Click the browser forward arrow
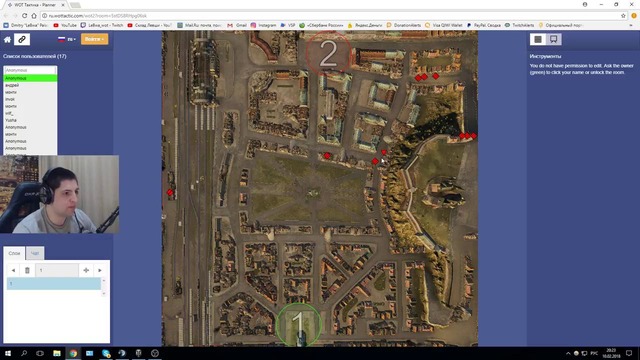Viewport: 640px width, 360px height. tap(15, 16)
